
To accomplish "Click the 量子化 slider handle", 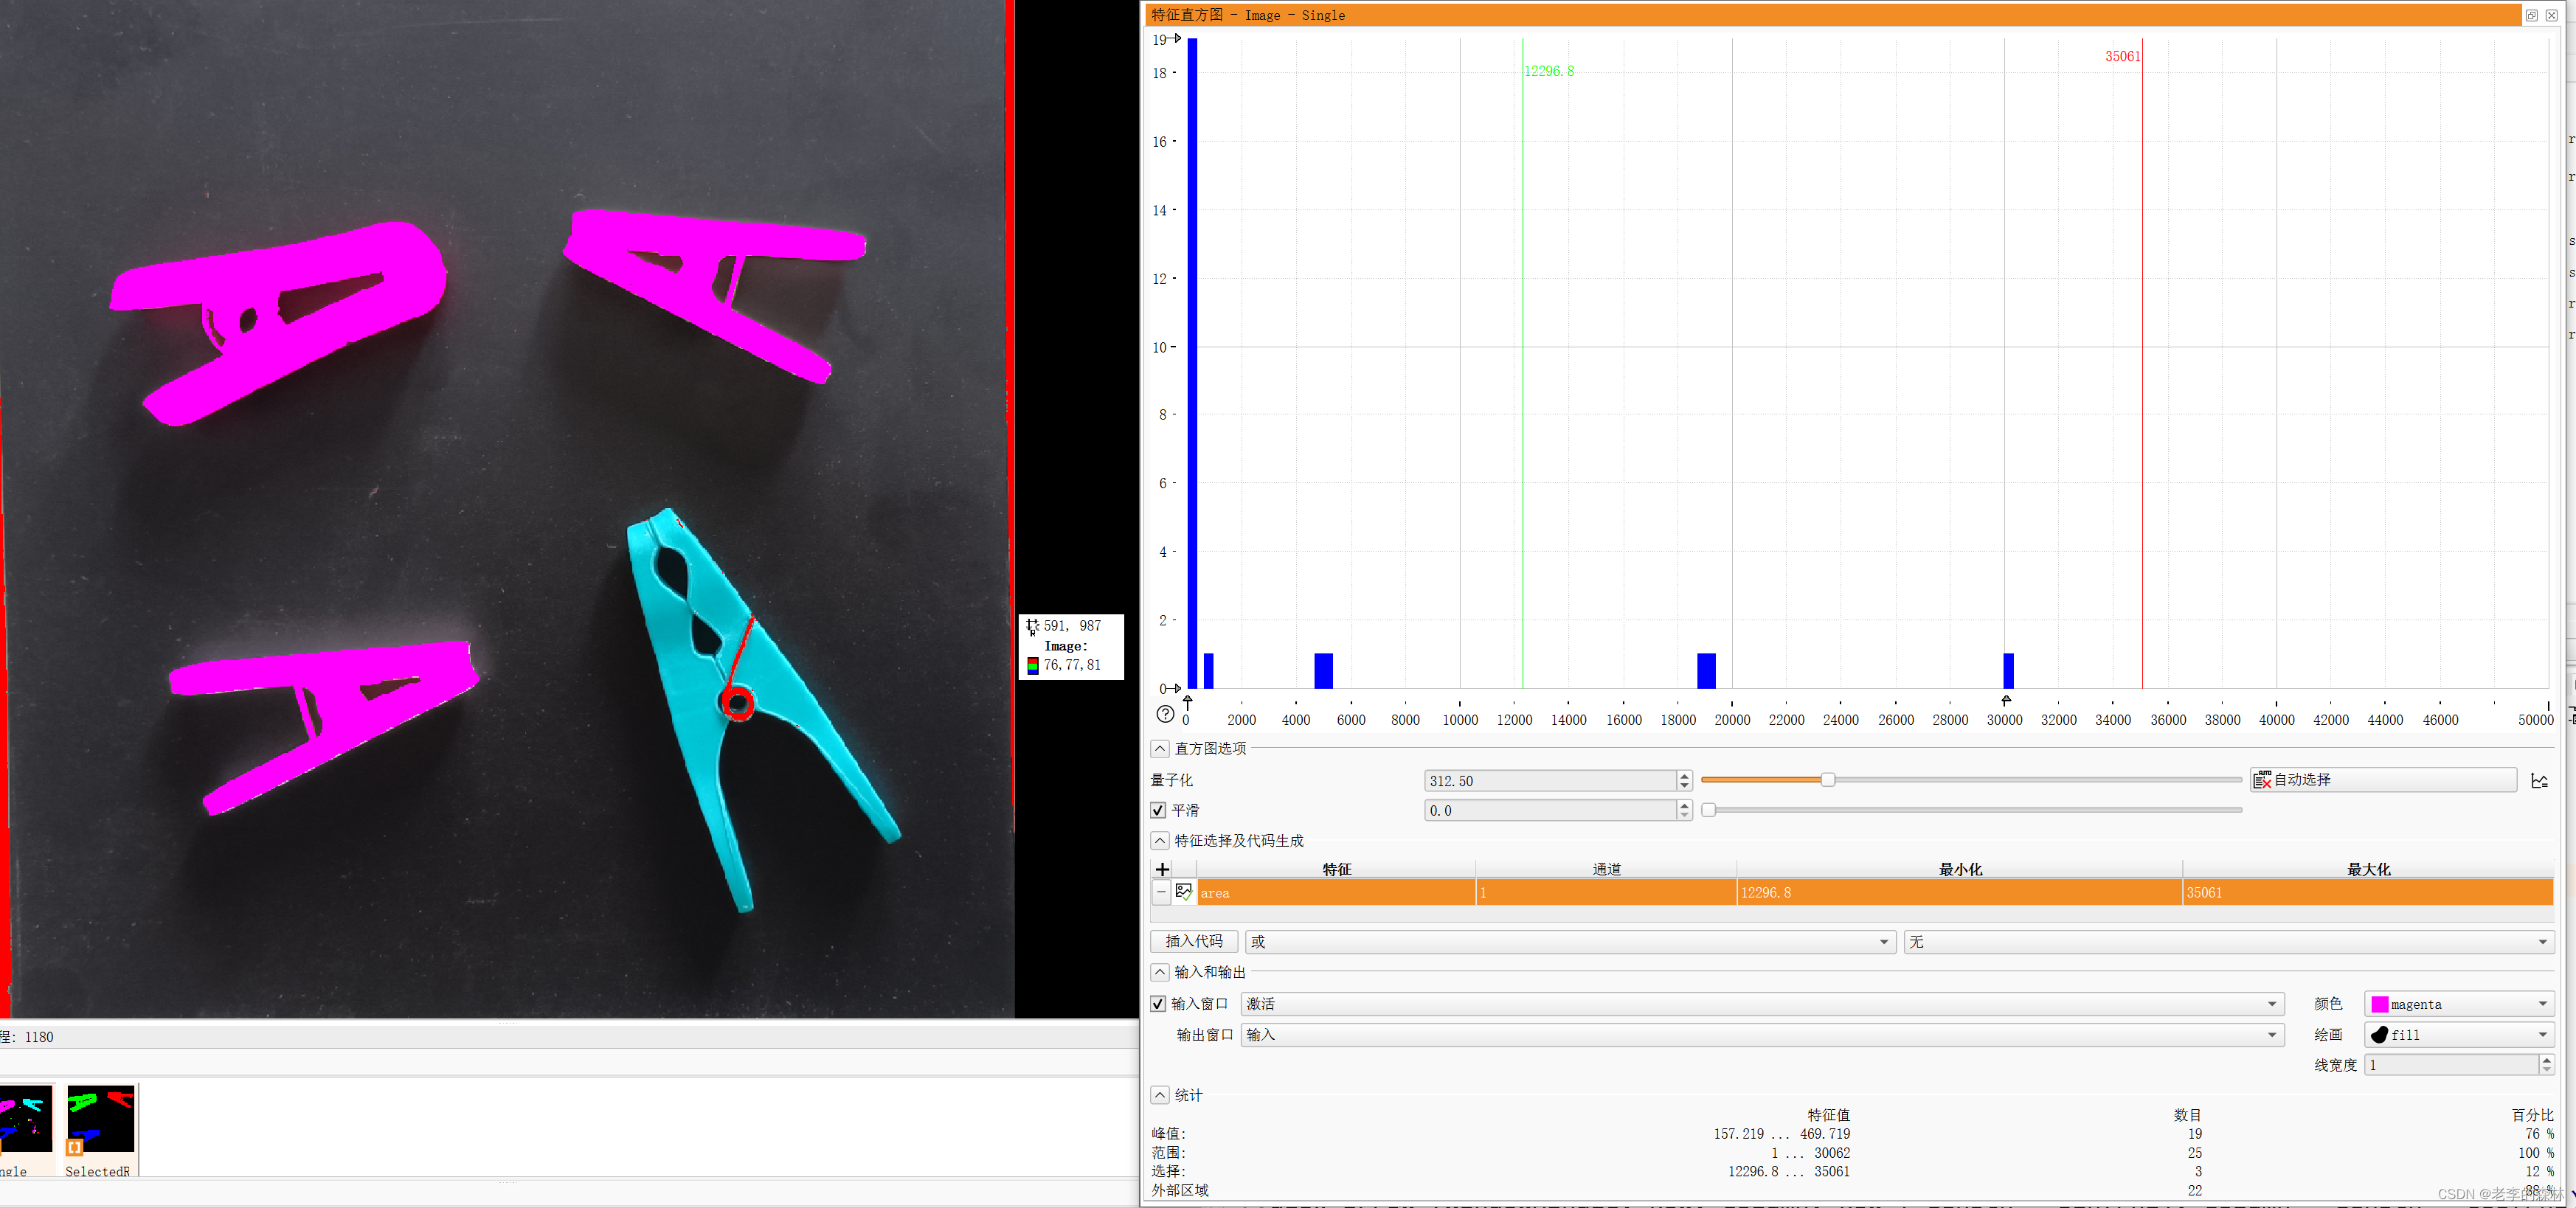I will (x=1827, y=780).
